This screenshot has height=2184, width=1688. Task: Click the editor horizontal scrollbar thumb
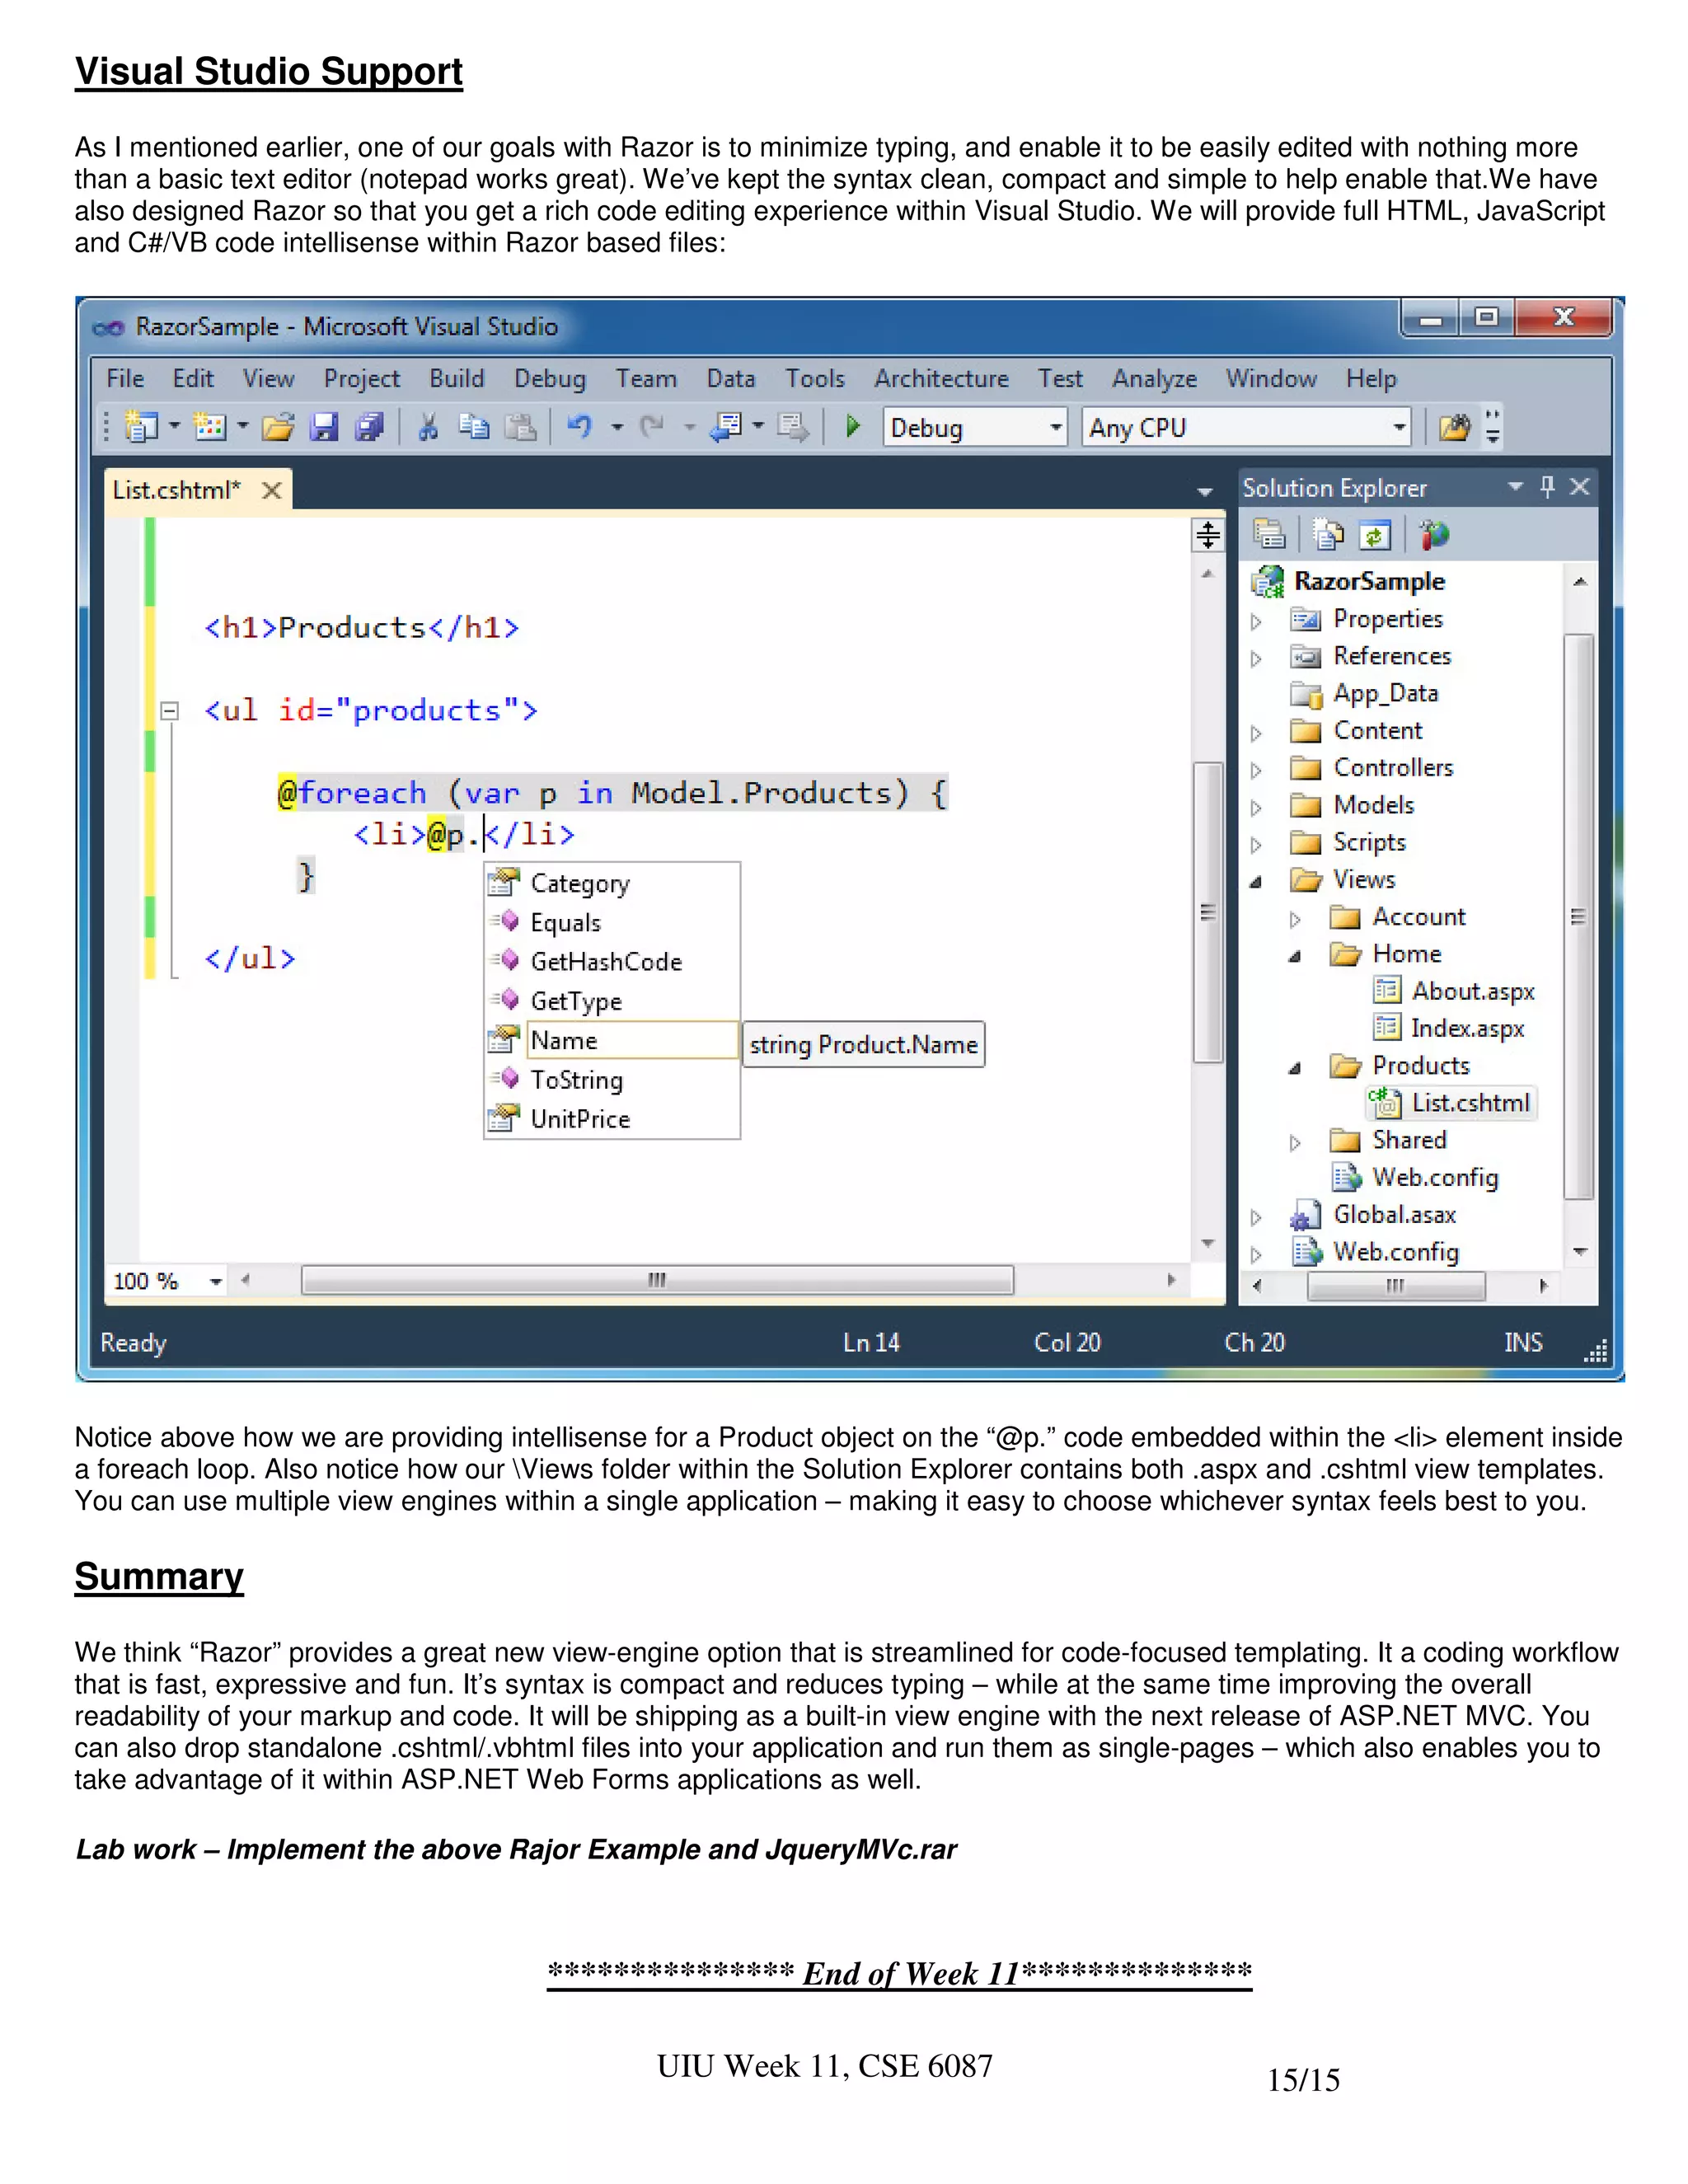(657, 1280)
